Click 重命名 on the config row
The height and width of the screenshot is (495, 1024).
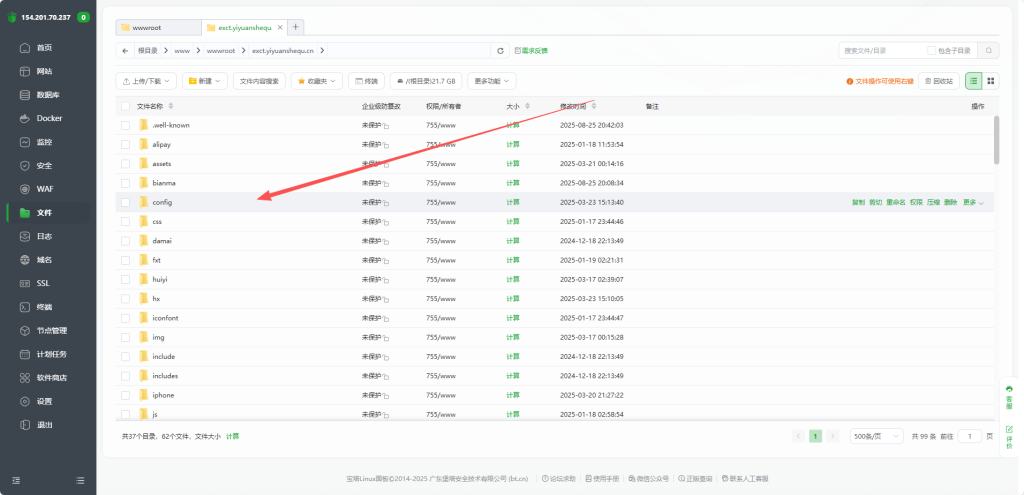(895, 202)
